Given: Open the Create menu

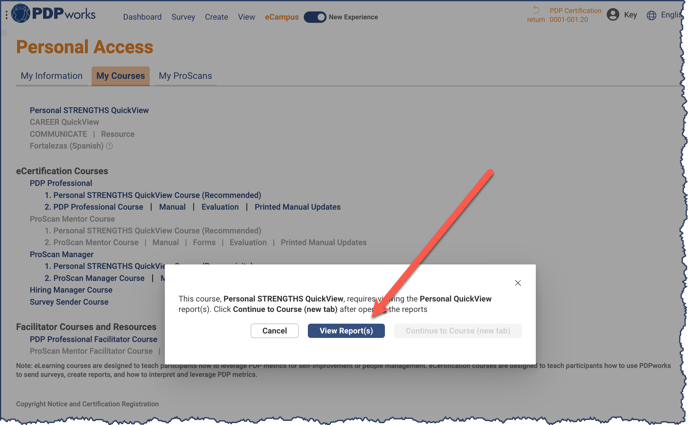Looking at the screenshot, I should coord(216,17).
